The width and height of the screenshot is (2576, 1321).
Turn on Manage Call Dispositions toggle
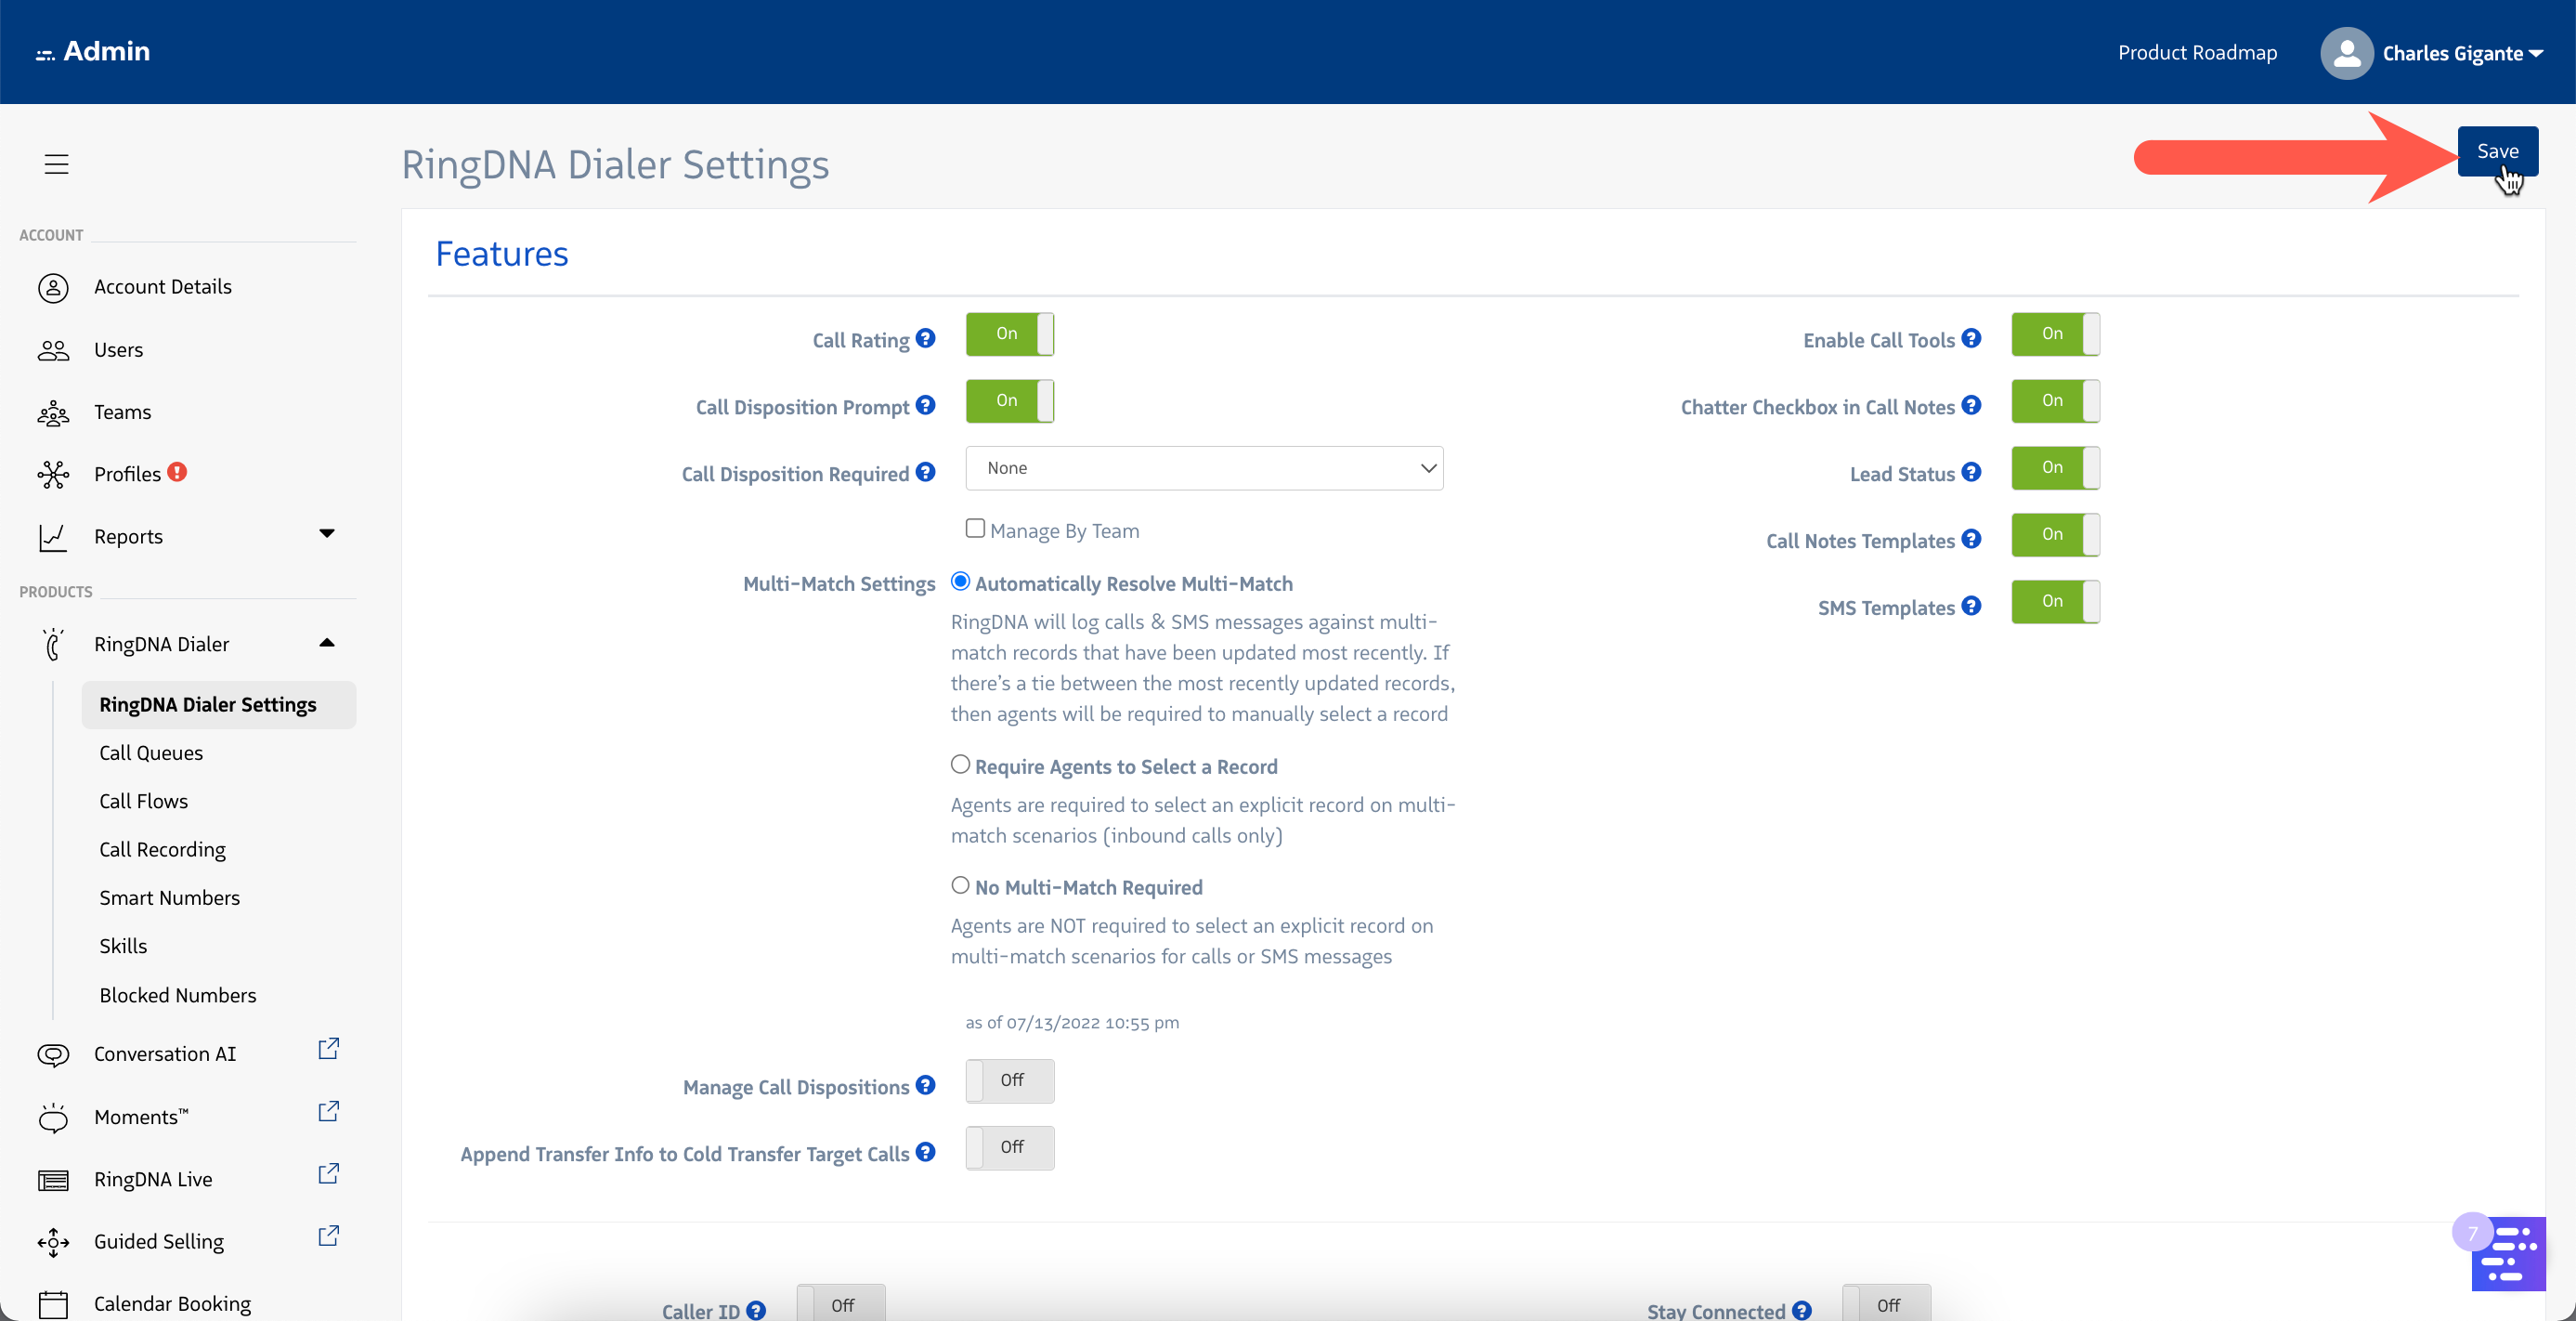pyautogui.click(x=1009, y=1081)
